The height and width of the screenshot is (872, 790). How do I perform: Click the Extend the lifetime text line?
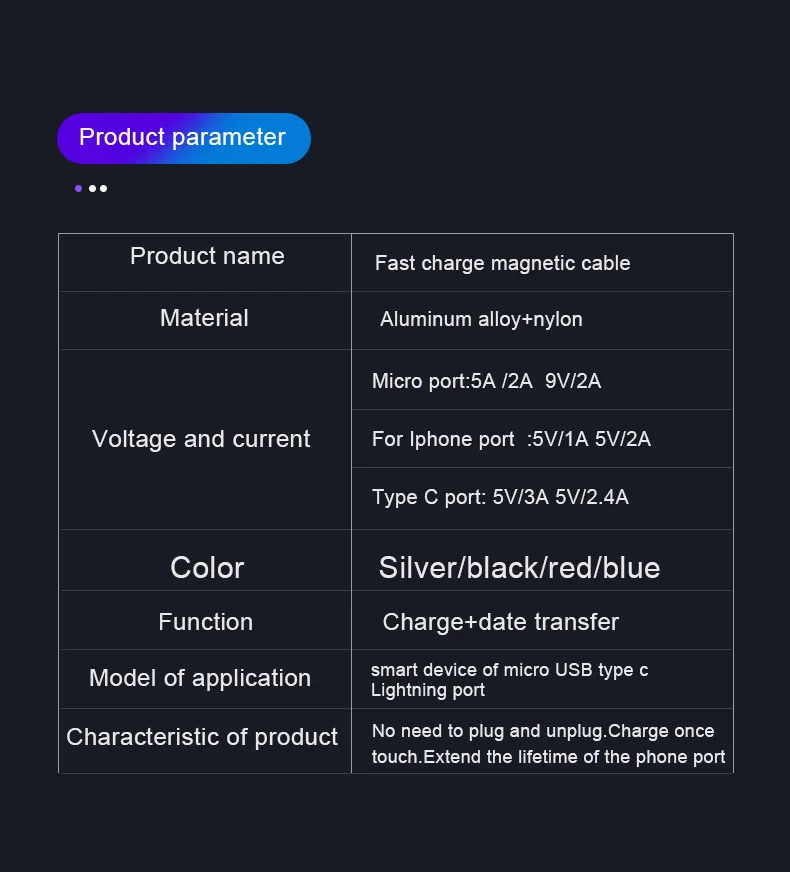click(x=548, y=757)
